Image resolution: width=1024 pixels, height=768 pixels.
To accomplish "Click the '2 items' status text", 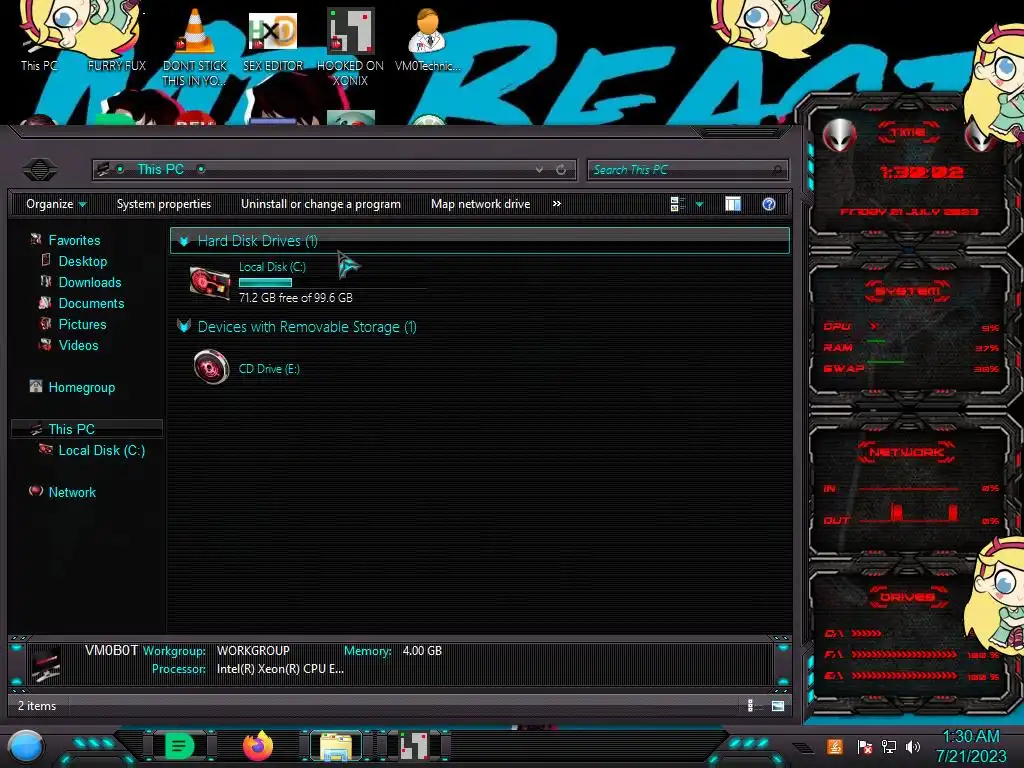I will click(37, 706).
